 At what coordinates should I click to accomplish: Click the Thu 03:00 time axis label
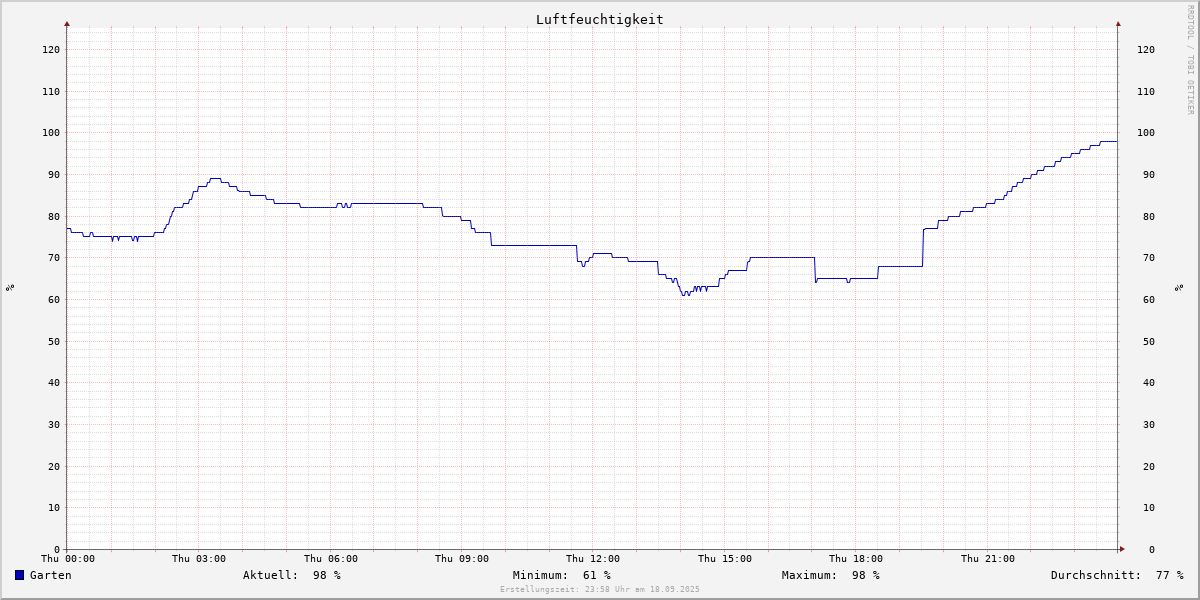click(x=199, y=559)
